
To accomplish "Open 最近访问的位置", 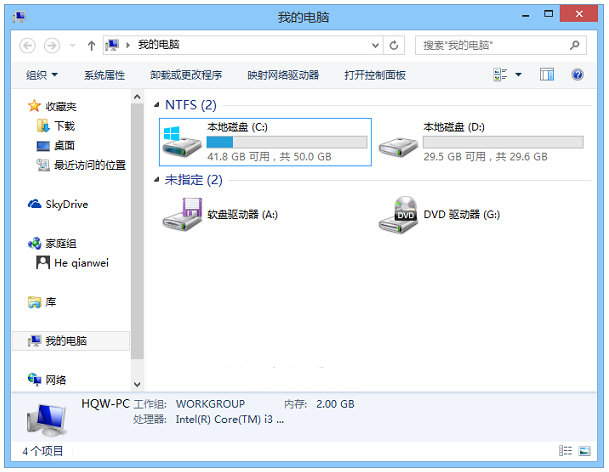I will pos(90,165).
